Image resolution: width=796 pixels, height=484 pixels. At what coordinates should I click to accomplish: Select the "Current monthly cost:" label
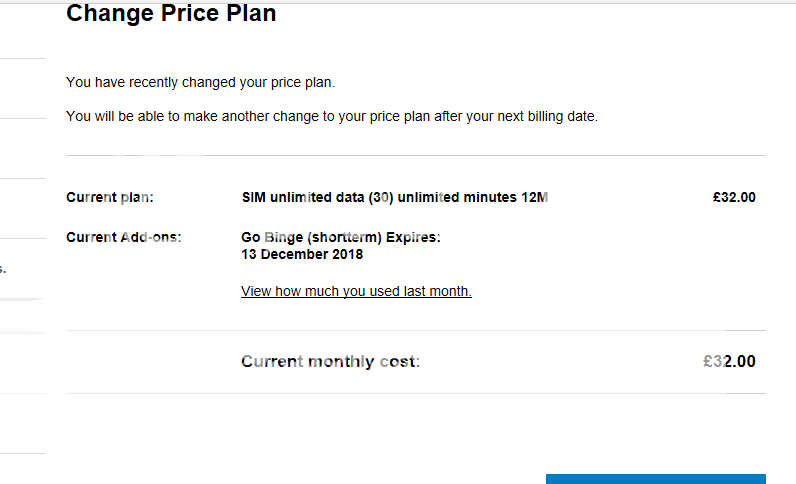click(330, 361)
